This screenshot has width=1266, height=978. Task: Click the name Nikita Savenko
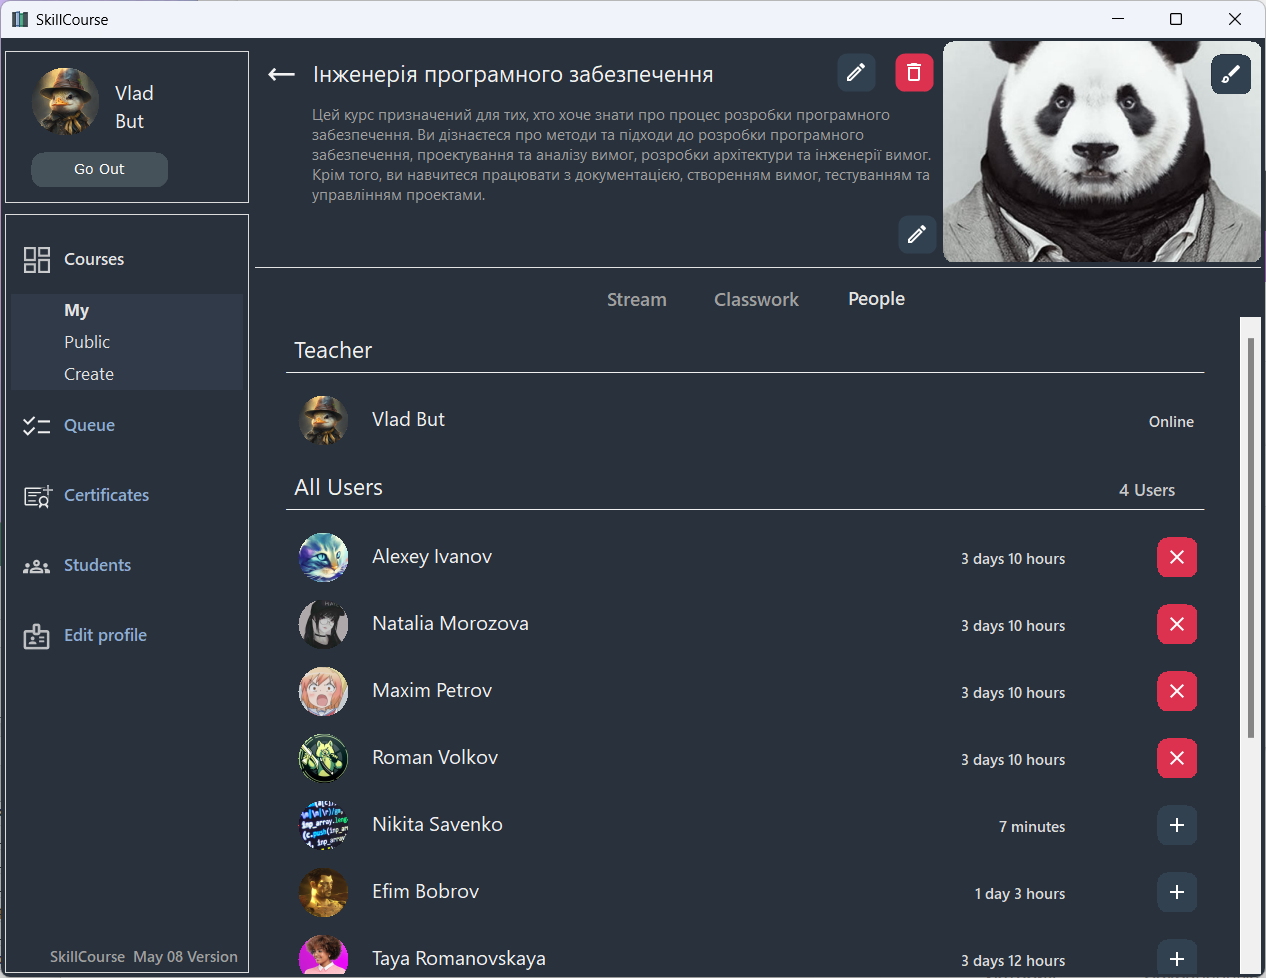point(438,824)
